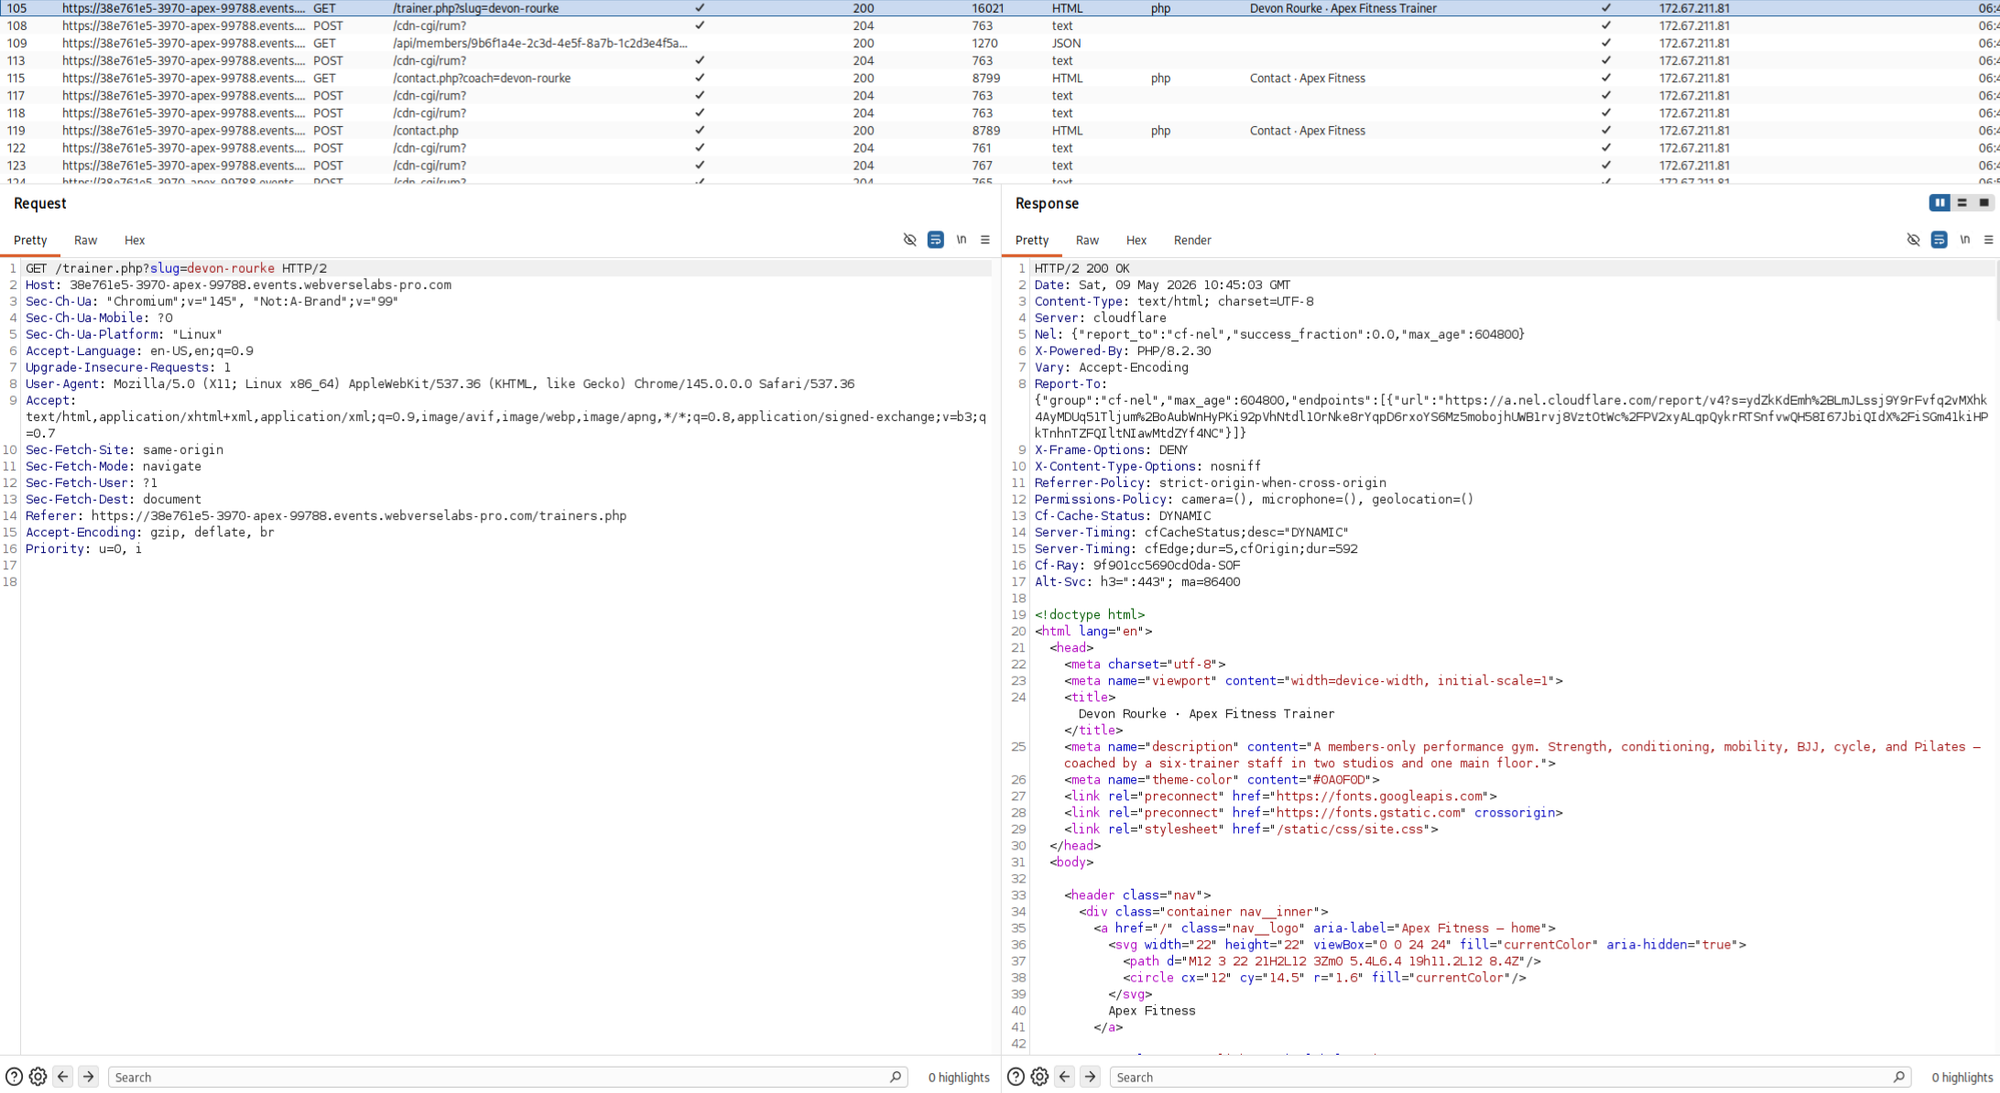This screenshot has width=2000, height=1093.
Task: Click the 'Referer:' header line in Request
Action: click(326, 516)
